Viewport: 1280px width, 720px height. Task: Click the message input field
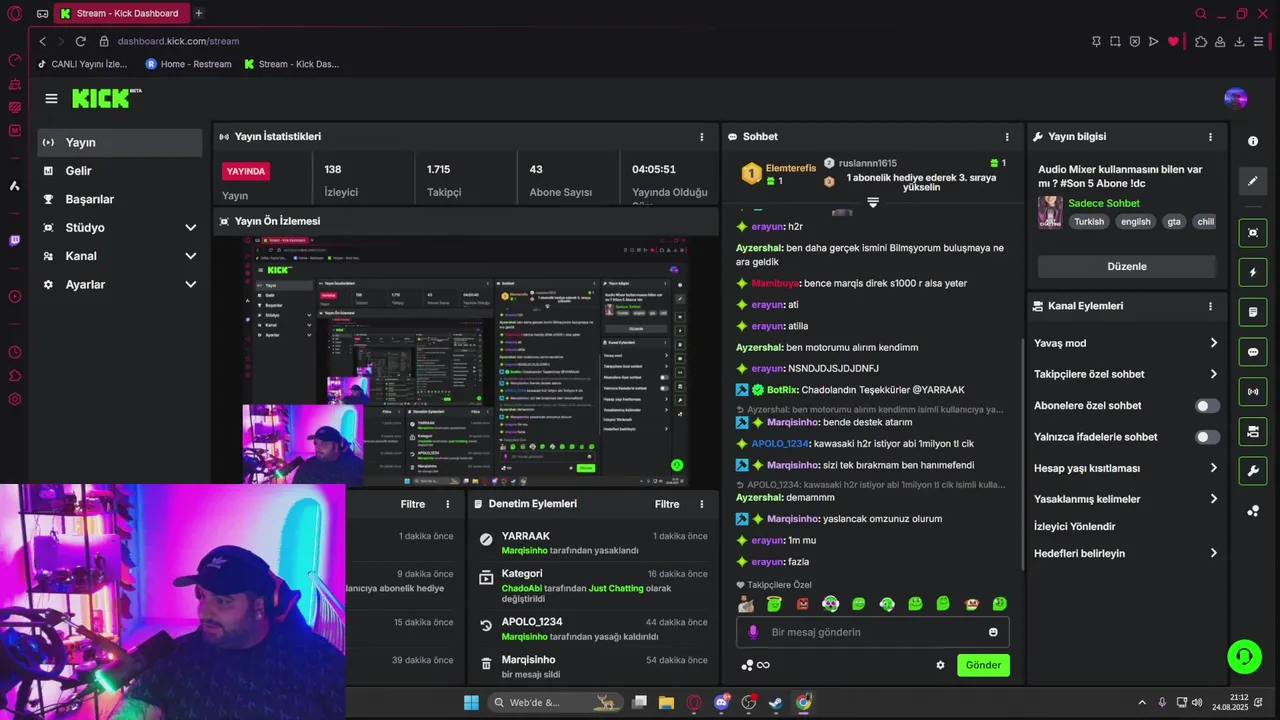point(873,632)
